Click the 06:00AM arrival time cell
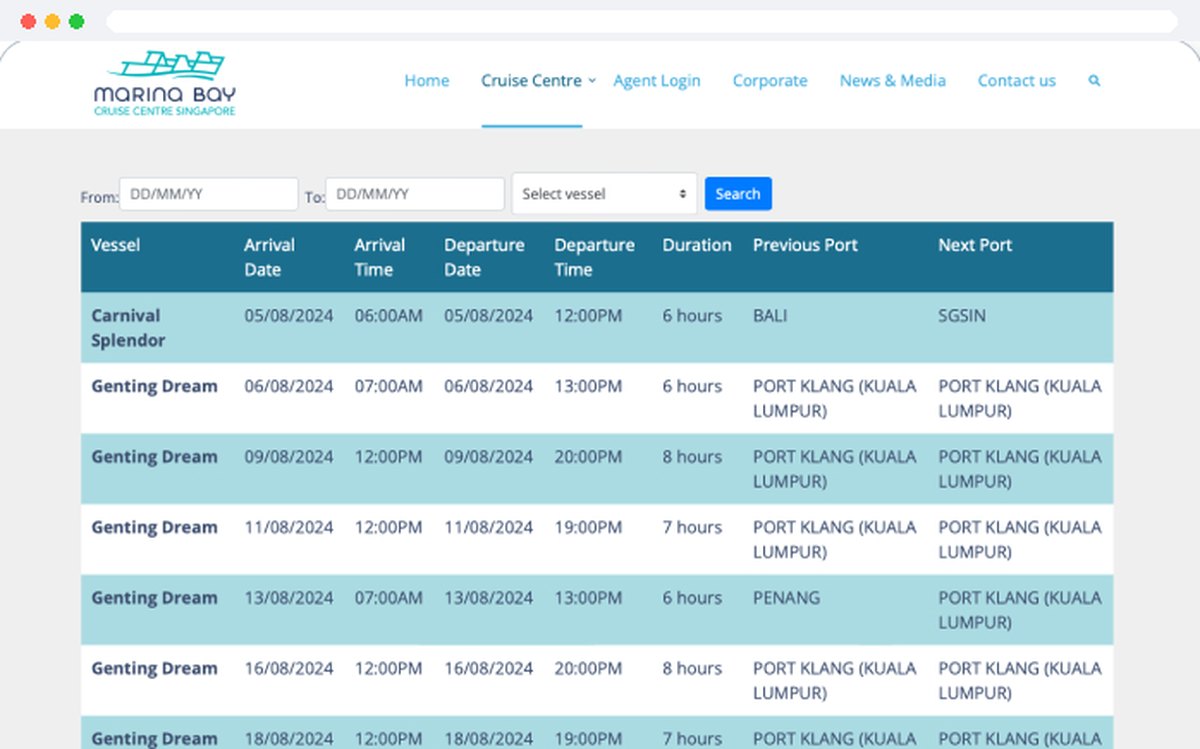 (388, 316)
